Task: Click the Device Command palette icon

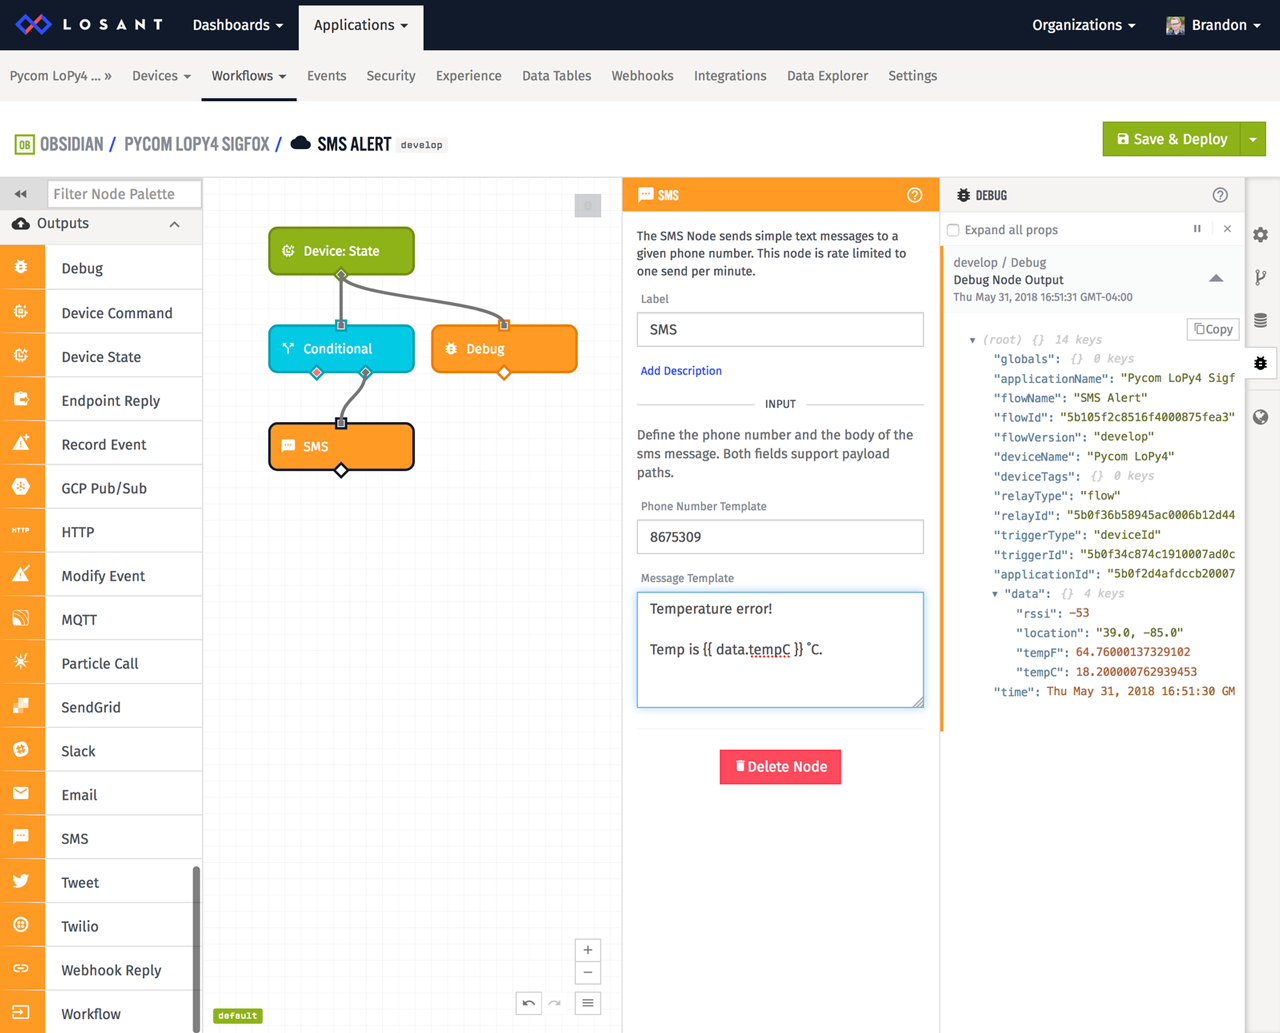Action: pos(22,312)
